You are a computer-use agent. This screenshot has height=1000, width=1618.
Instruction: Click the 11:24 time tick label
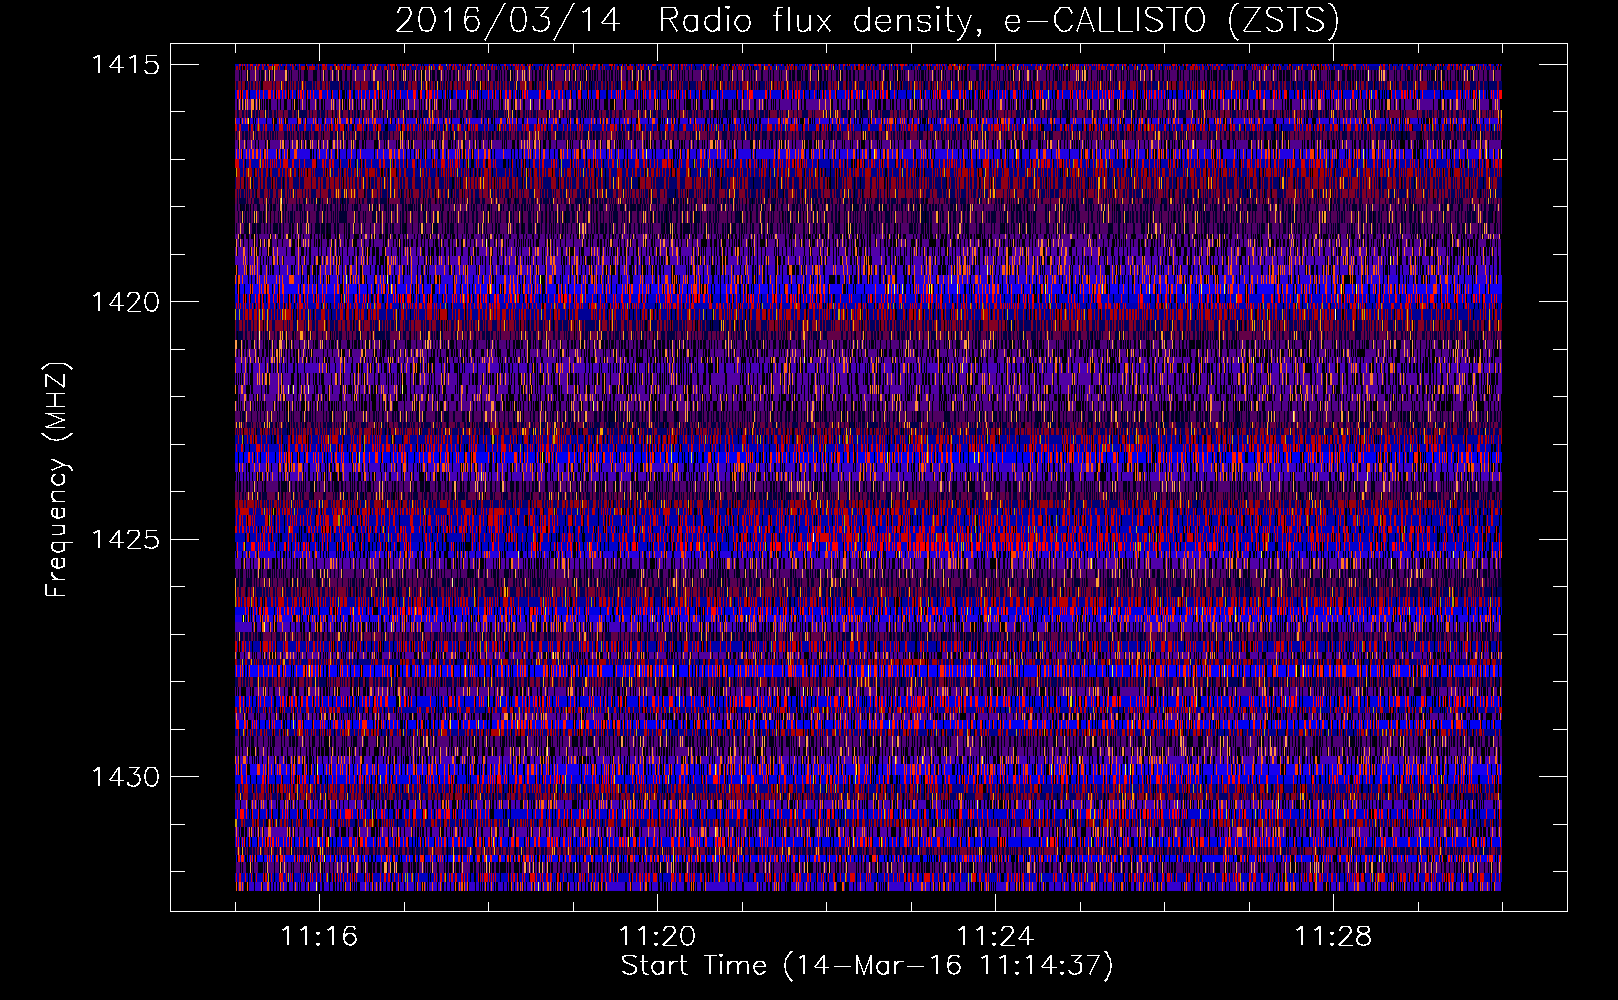point(995,937)
